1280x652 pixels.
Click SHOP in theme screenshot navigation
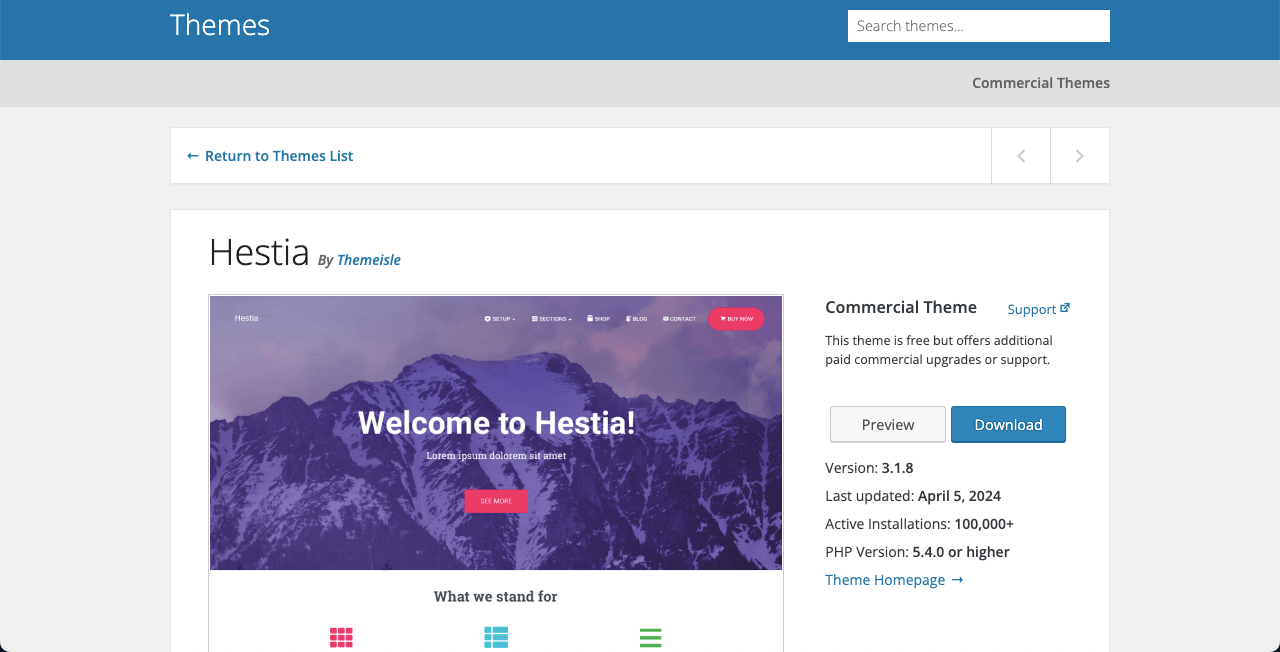(x=599, y=319)
